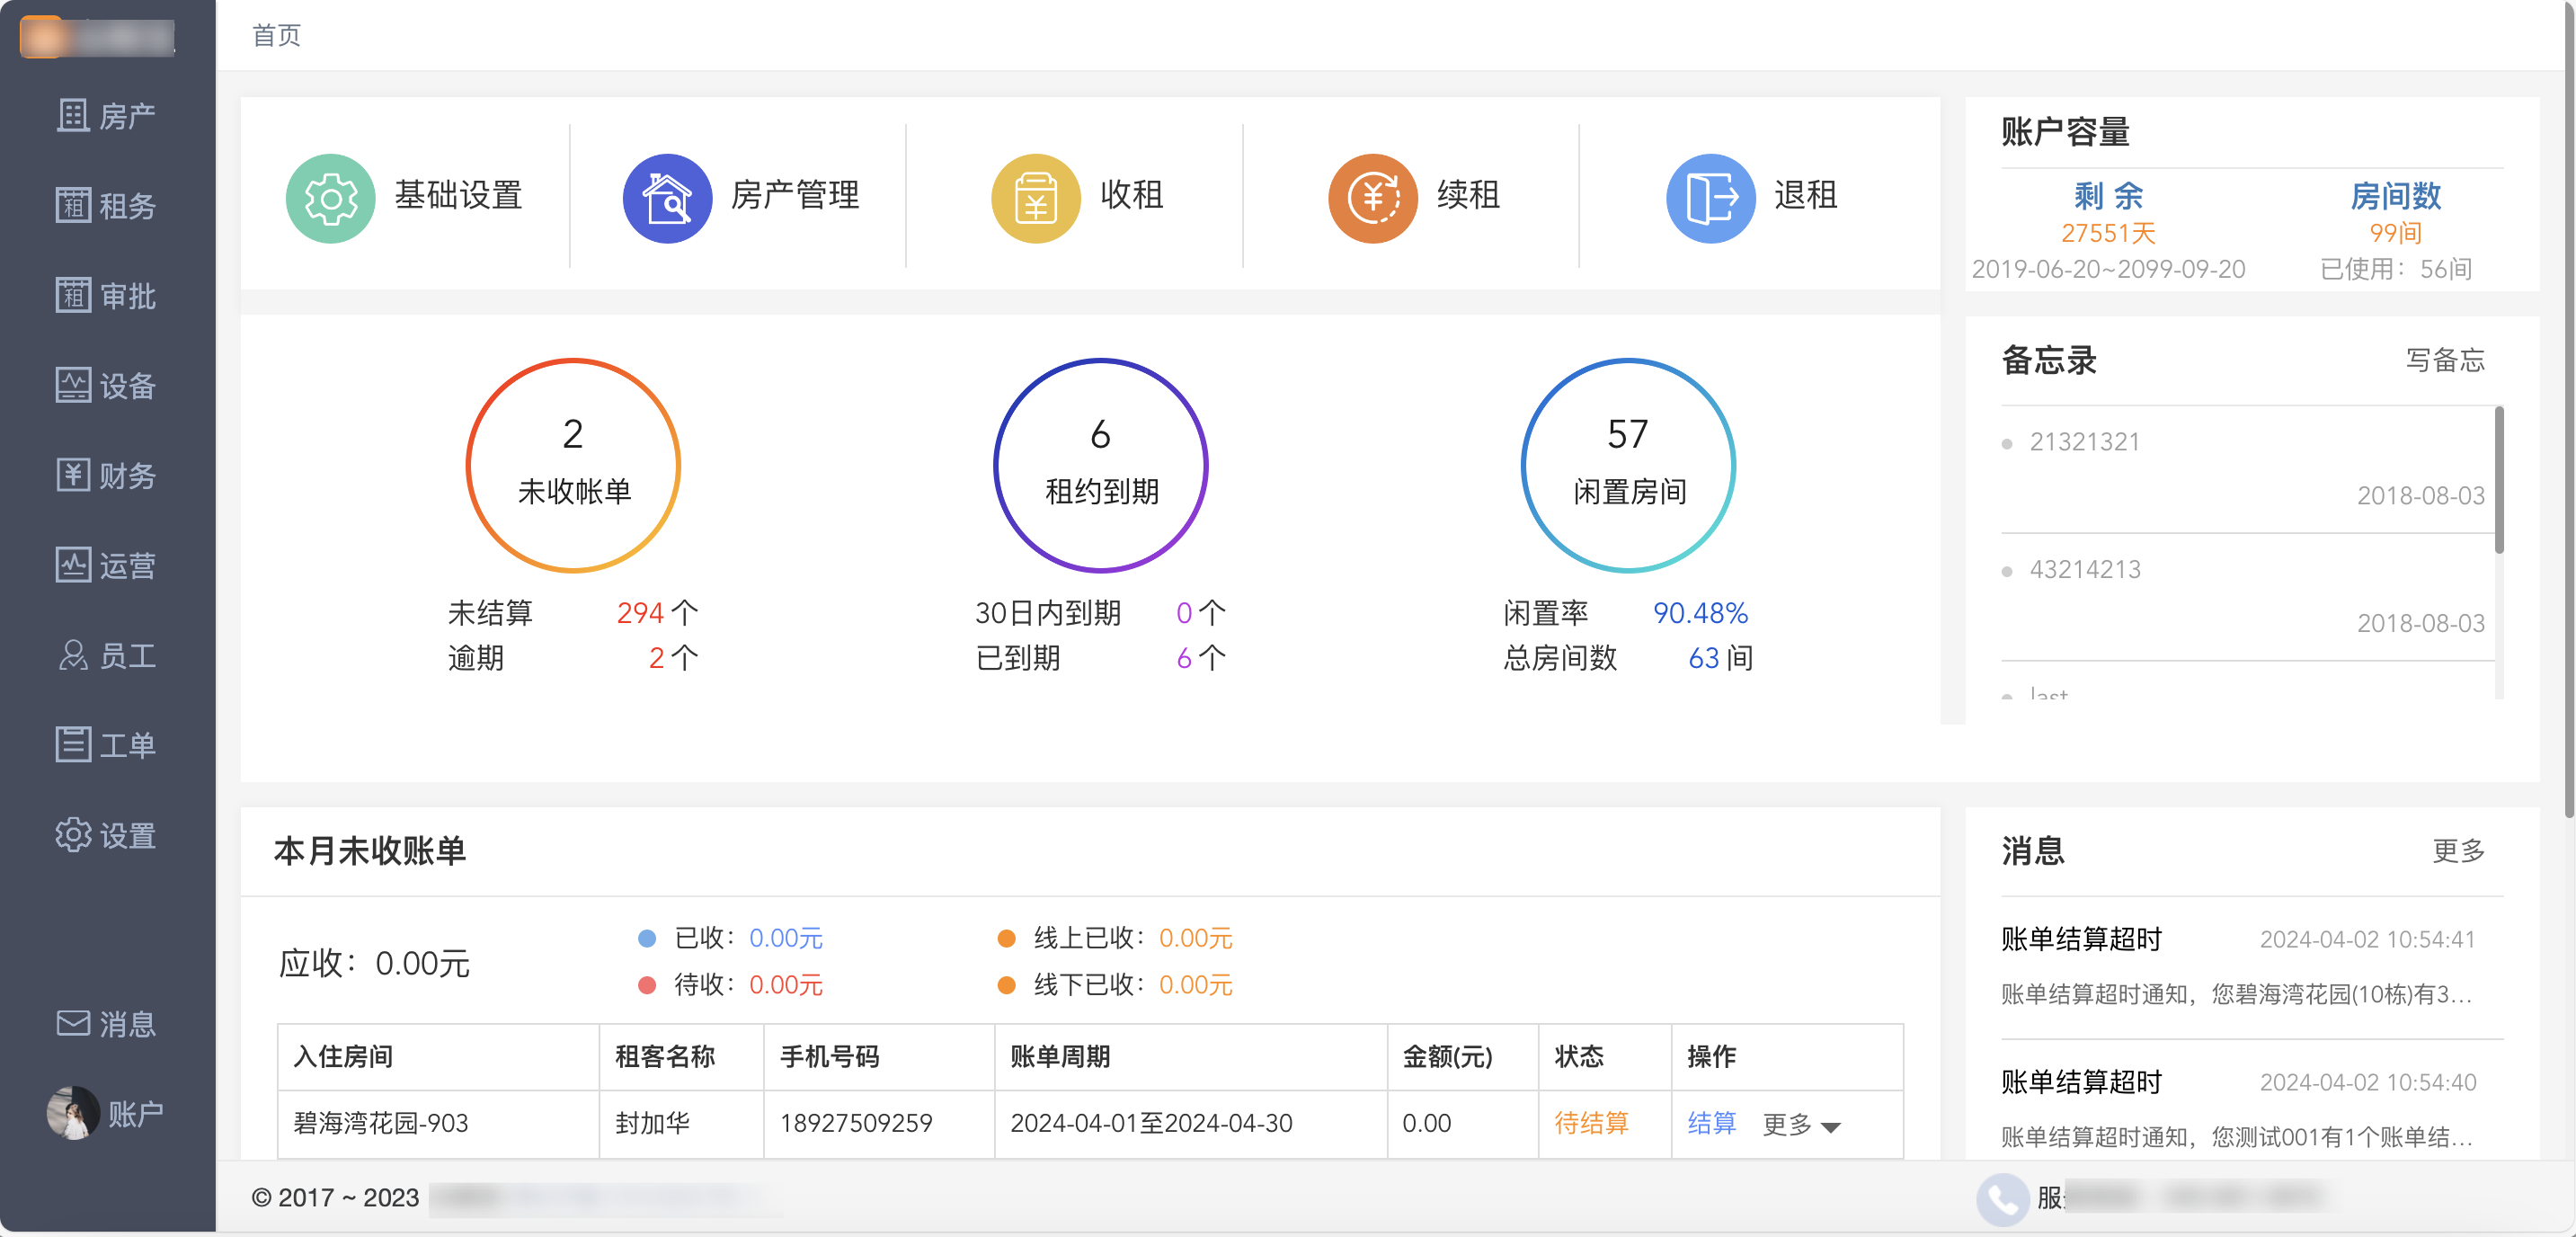Viewport: 2576px width, 1237px height.
Task: Open the 运营 sidebar icon
Action: (x=73, y=566)
